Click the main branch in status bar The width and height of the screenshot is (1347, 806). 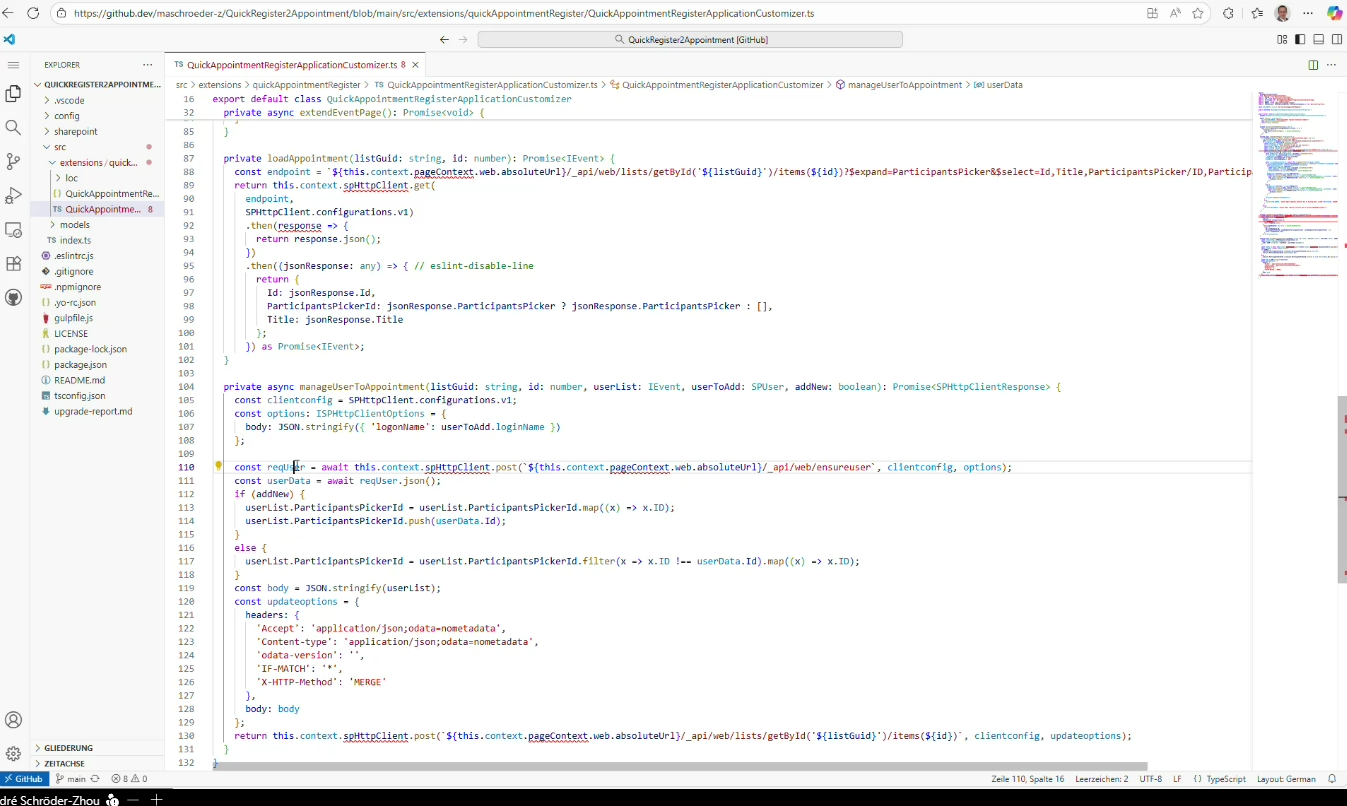71,778
